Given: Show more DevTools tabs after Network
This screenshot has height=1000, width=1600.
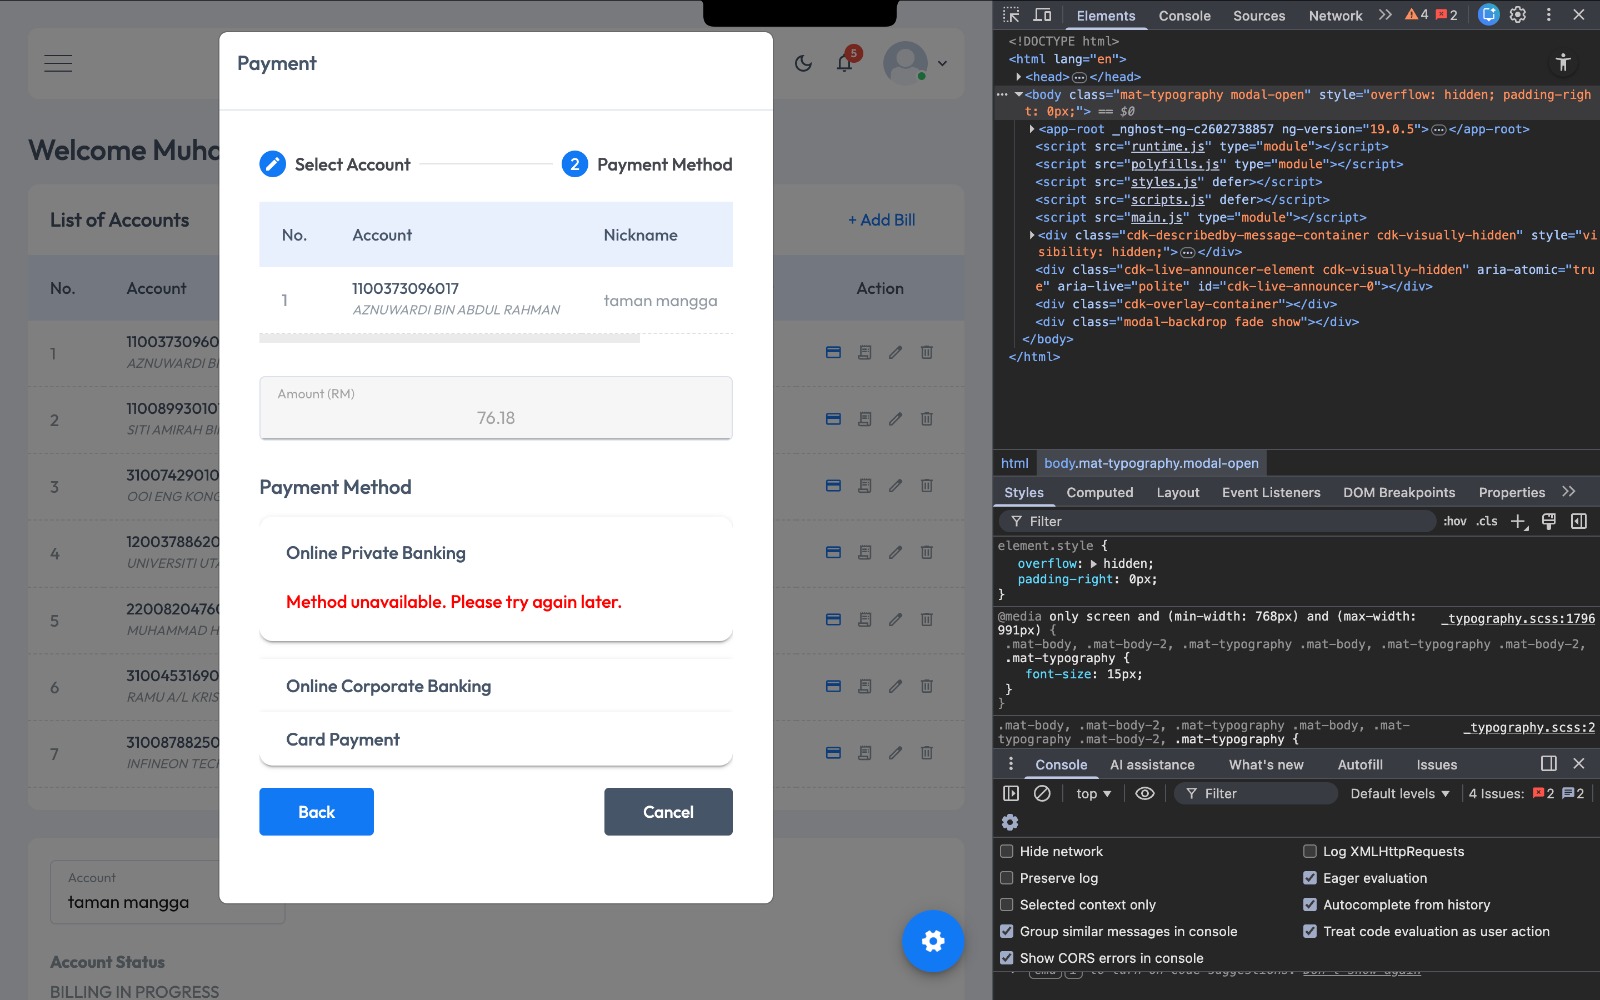Looking at the screenshot, I should pos(1385,15).
